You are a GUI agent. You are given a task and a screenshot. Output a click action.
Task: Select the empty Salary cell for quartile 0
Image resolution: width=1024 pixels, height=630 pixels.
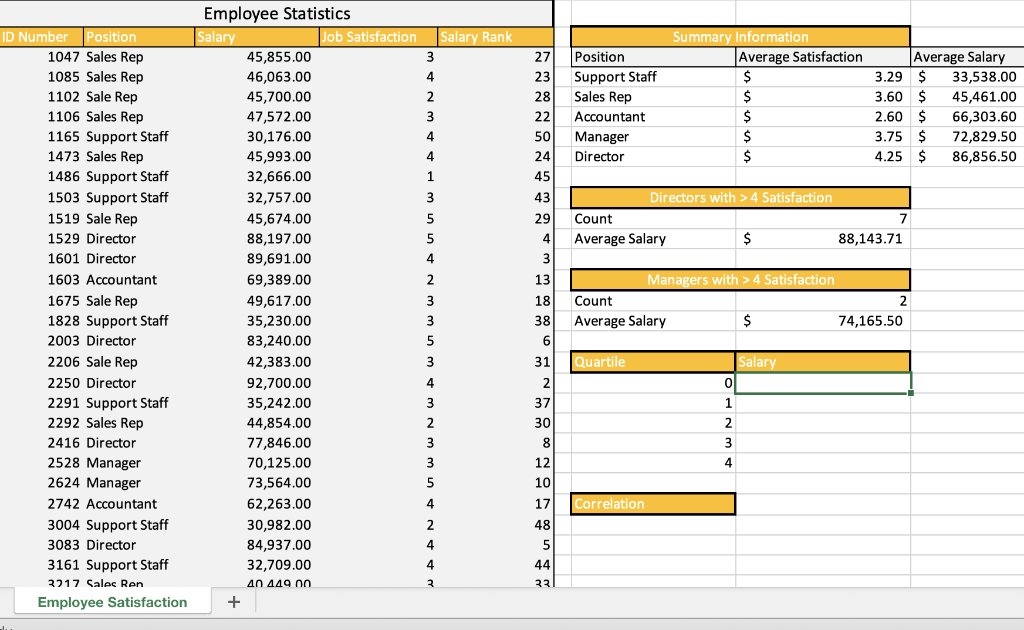[x=823, y=383]
